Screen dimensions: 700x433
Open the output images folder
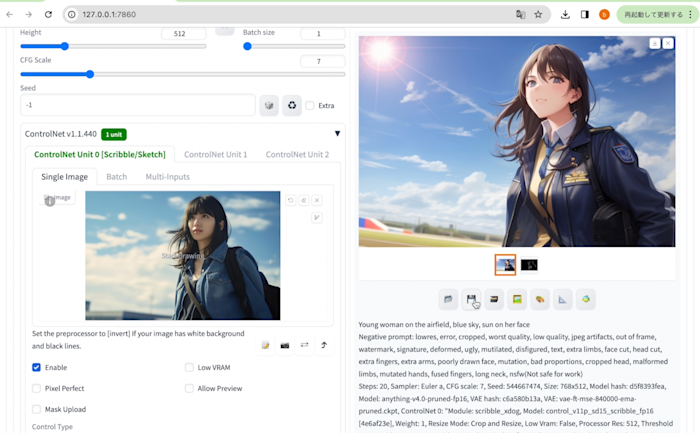coord(448,299)
